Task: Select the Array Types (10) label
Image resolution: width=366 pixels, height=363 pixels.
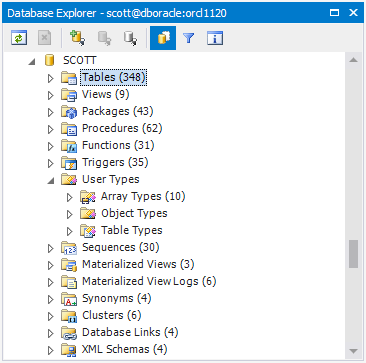Action: pos(143,196)
